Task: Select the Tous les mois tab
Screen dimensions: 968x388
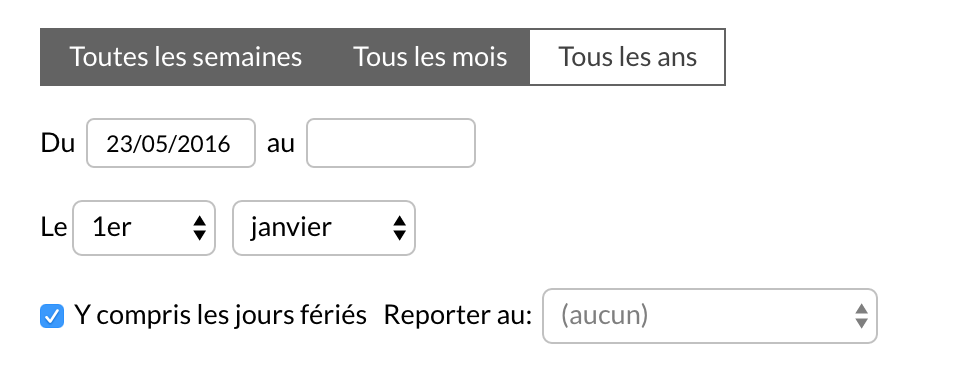Action: pos(430,57)
